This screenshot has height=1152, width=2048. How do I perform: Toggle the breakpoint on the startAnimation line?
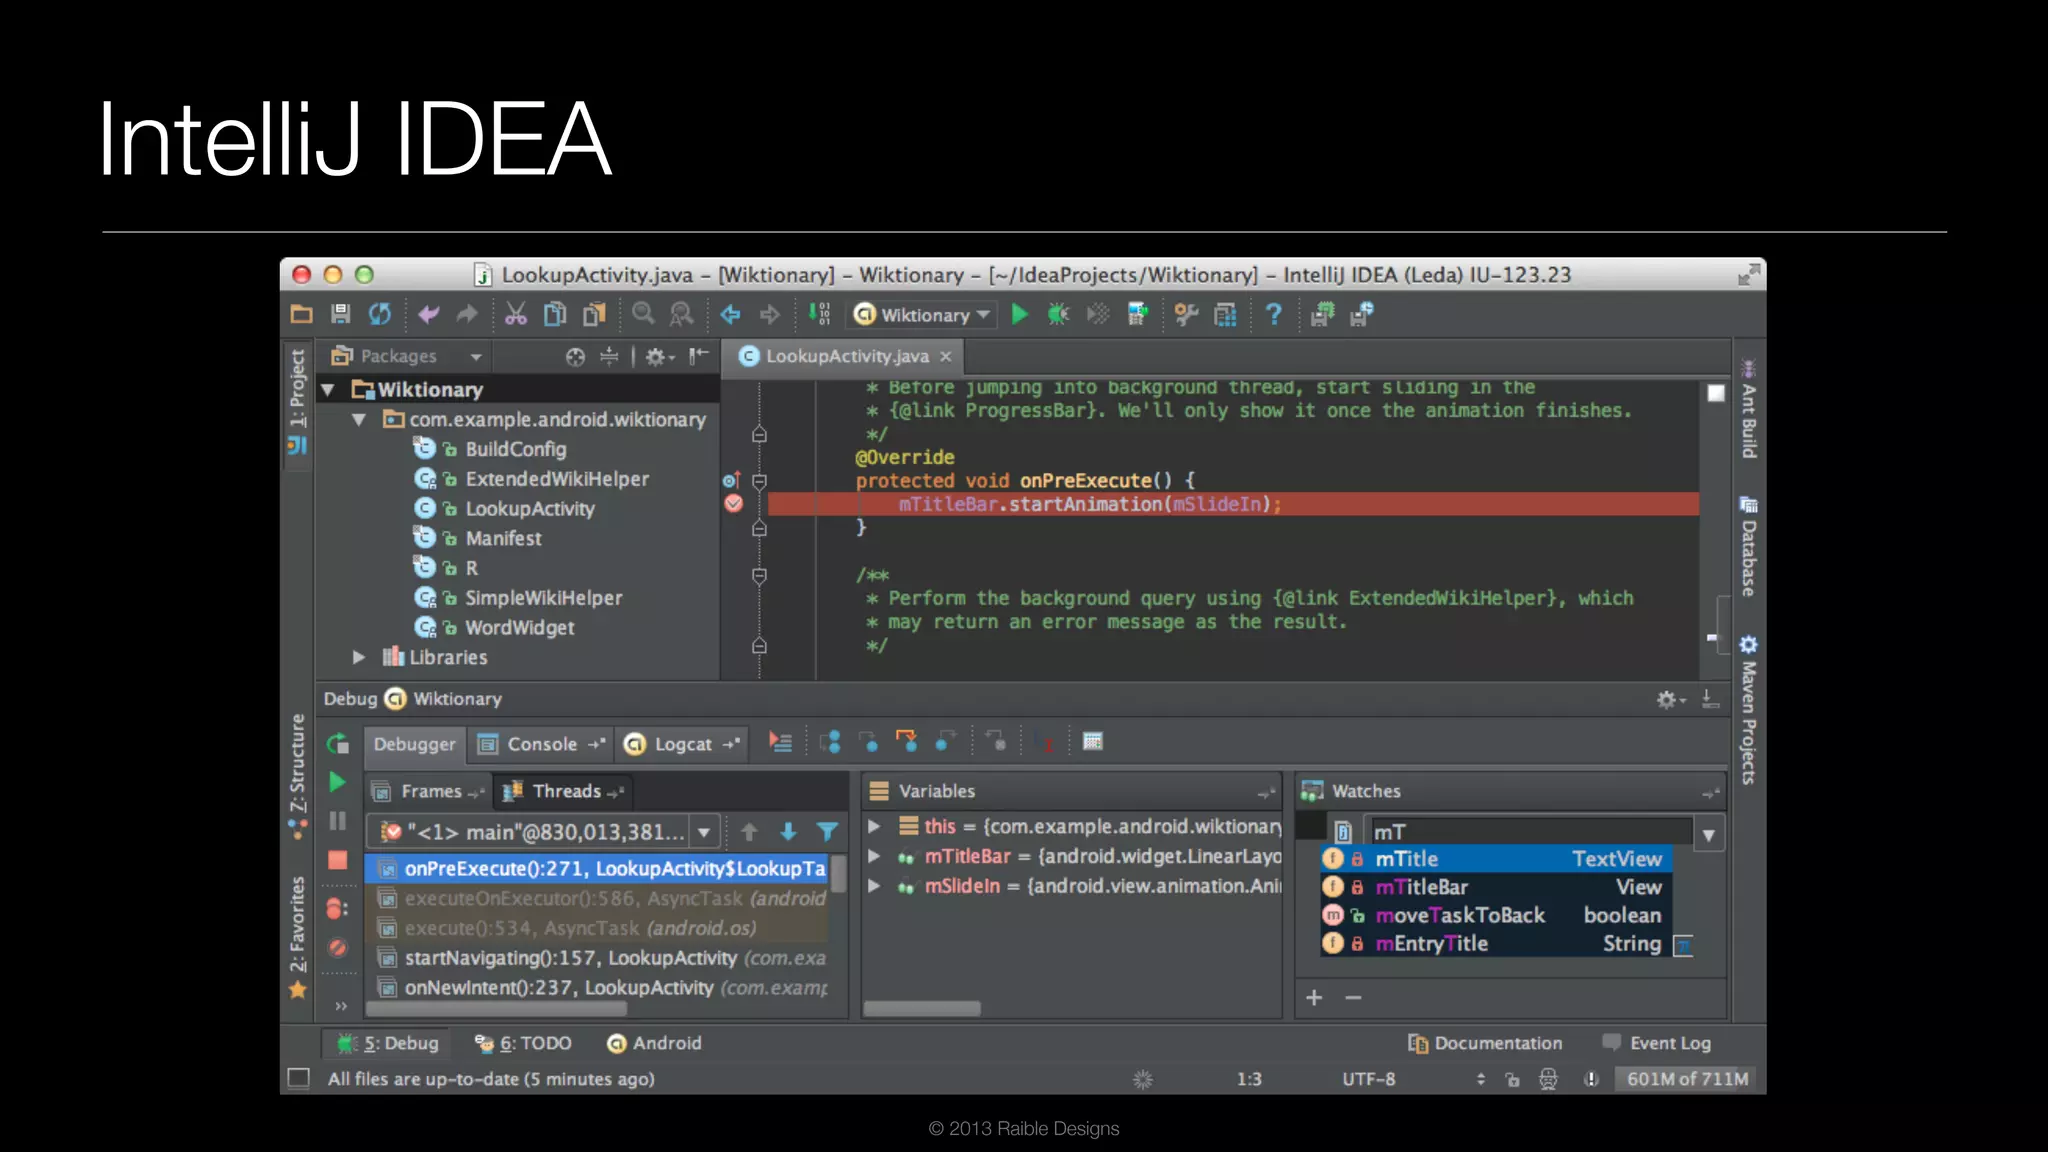point(733,503)
